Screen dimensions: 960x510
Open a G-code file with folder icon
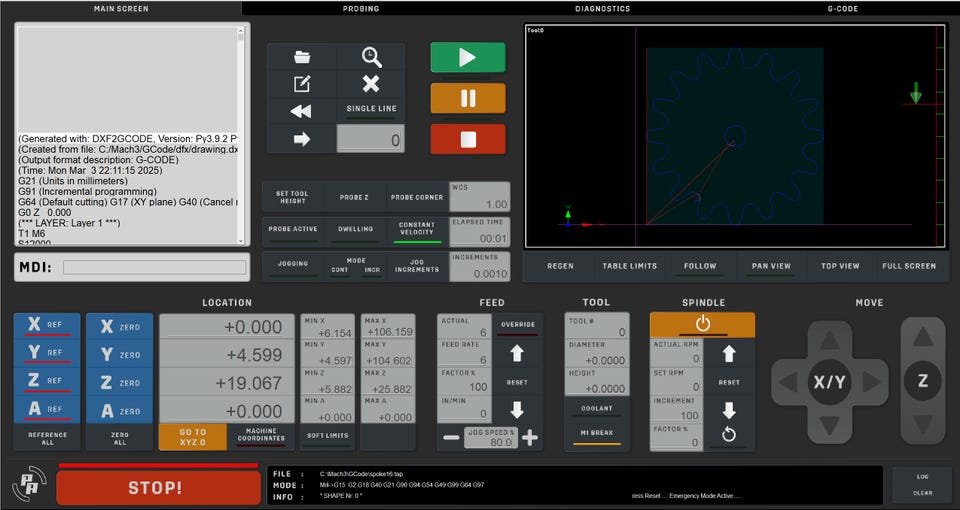point(302,57)
